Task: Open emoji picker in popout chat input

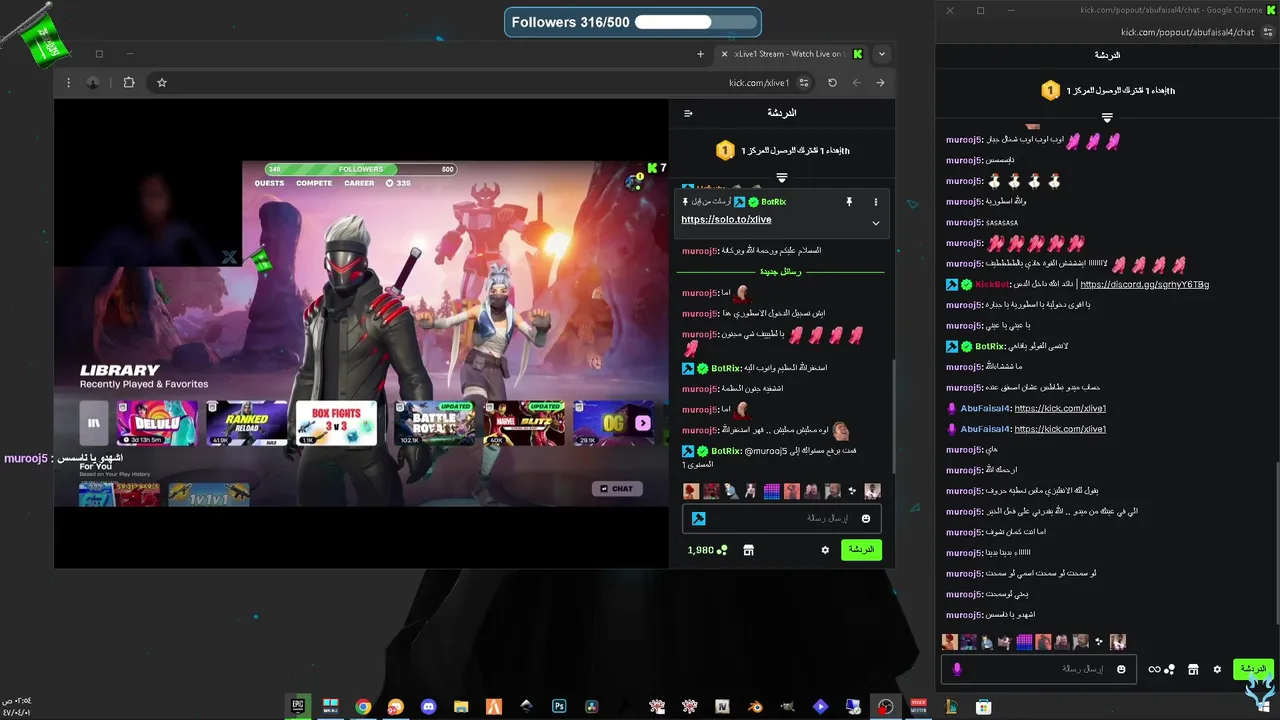Action: point(1122,669)
